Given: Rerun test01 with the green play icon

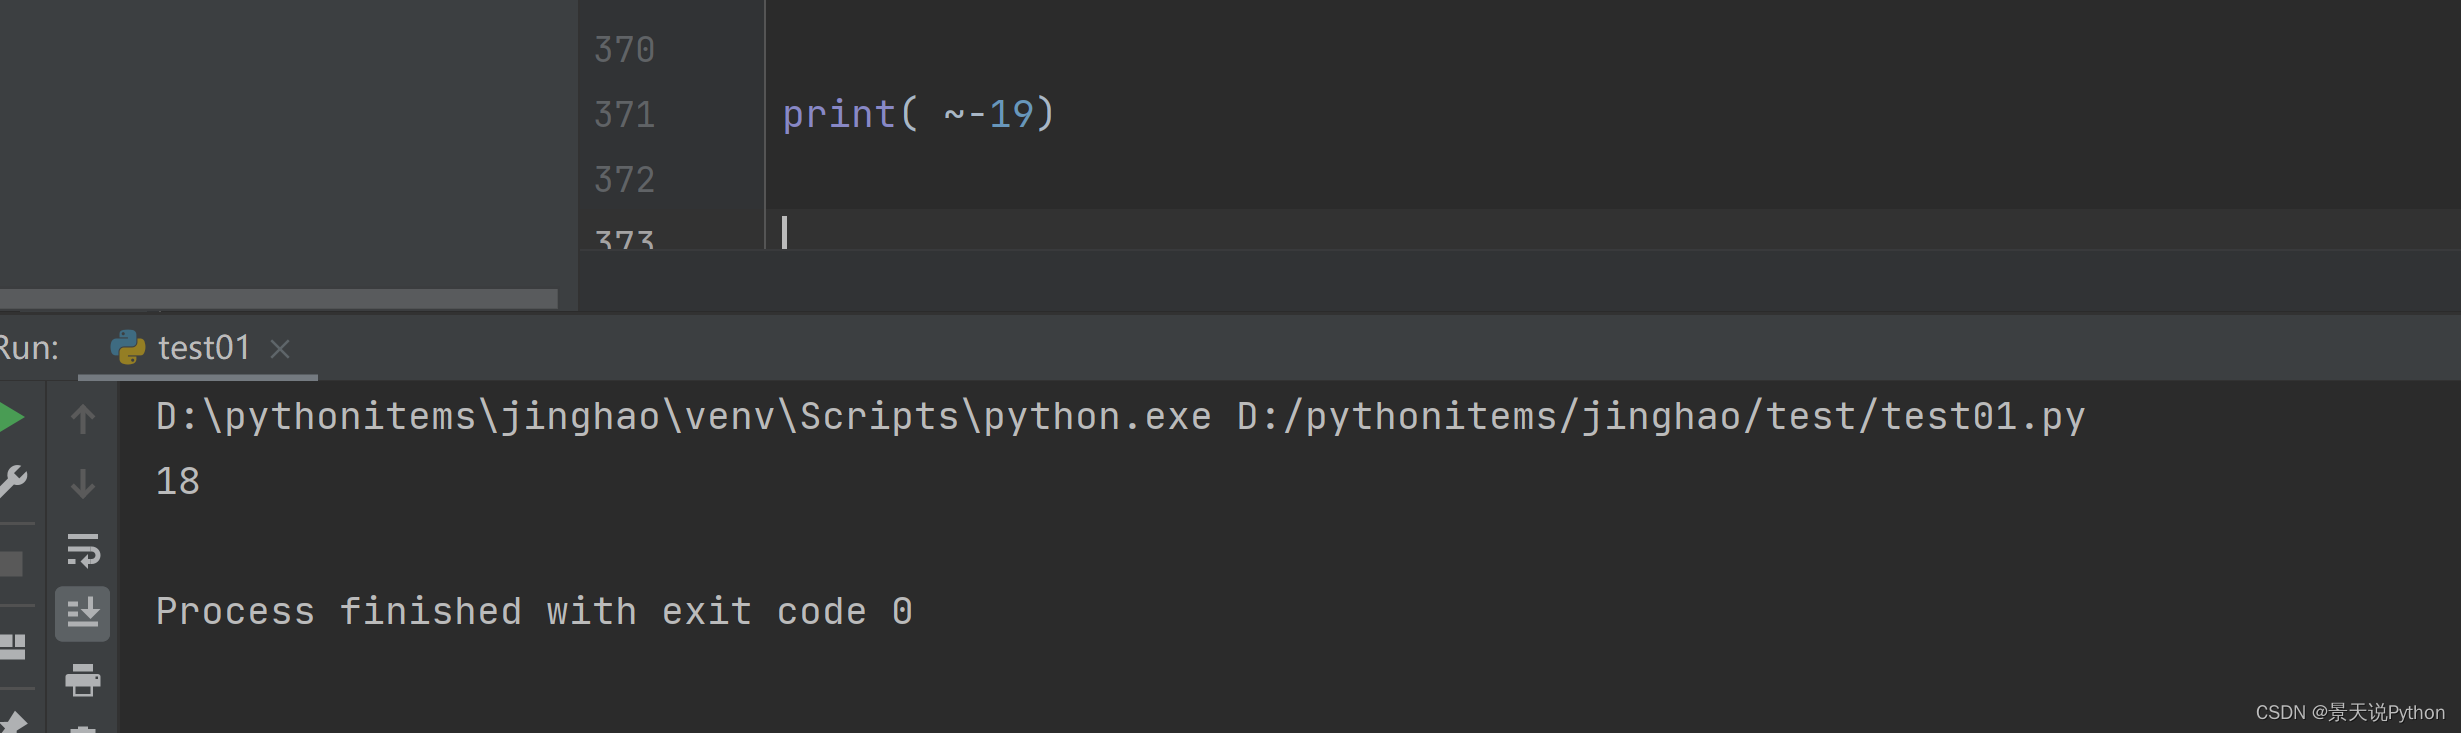Looking at the screenshot, I should tap(11, 417).
